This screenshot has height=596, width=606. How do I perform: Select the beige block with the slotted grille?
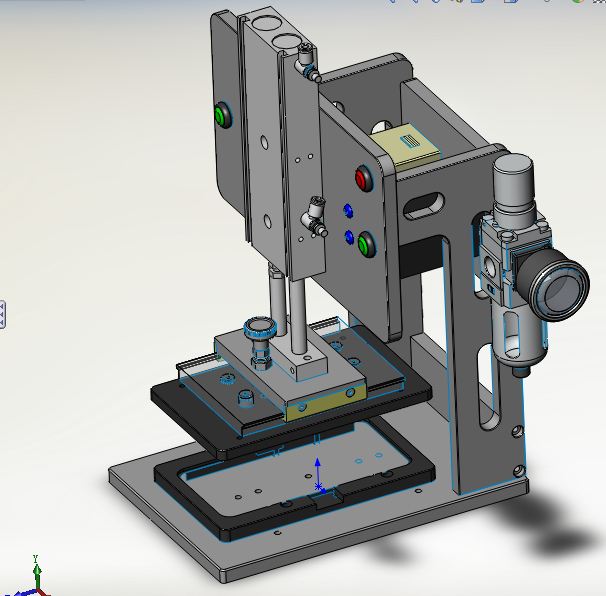coord(405,146)
